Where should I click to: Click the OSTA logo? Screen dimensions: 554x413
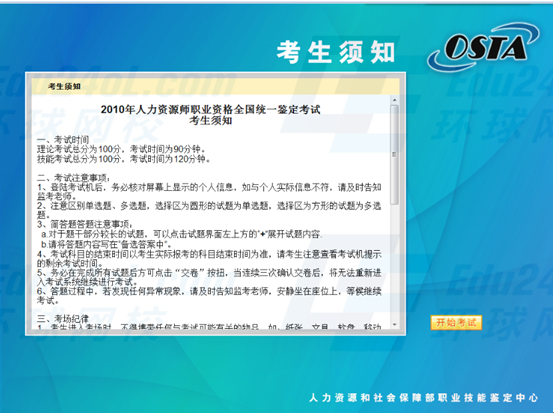(x=484, y=47)
